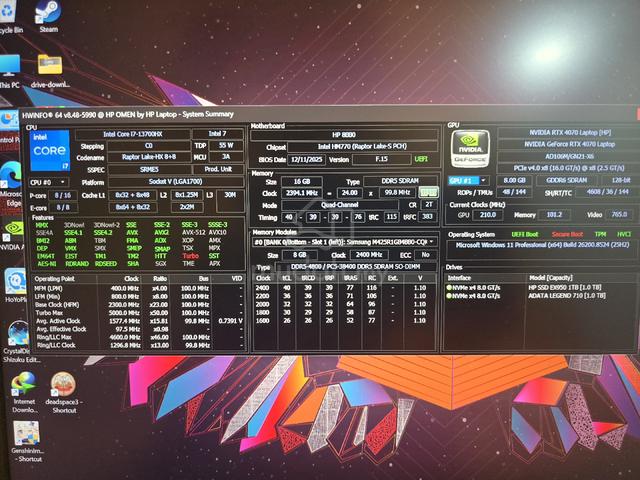This screenshot has height=480, width=640.
Task: Open the memory module slot dropdown (Samsung M425R1GB4BB0)
Action: (x=344, y=242)
